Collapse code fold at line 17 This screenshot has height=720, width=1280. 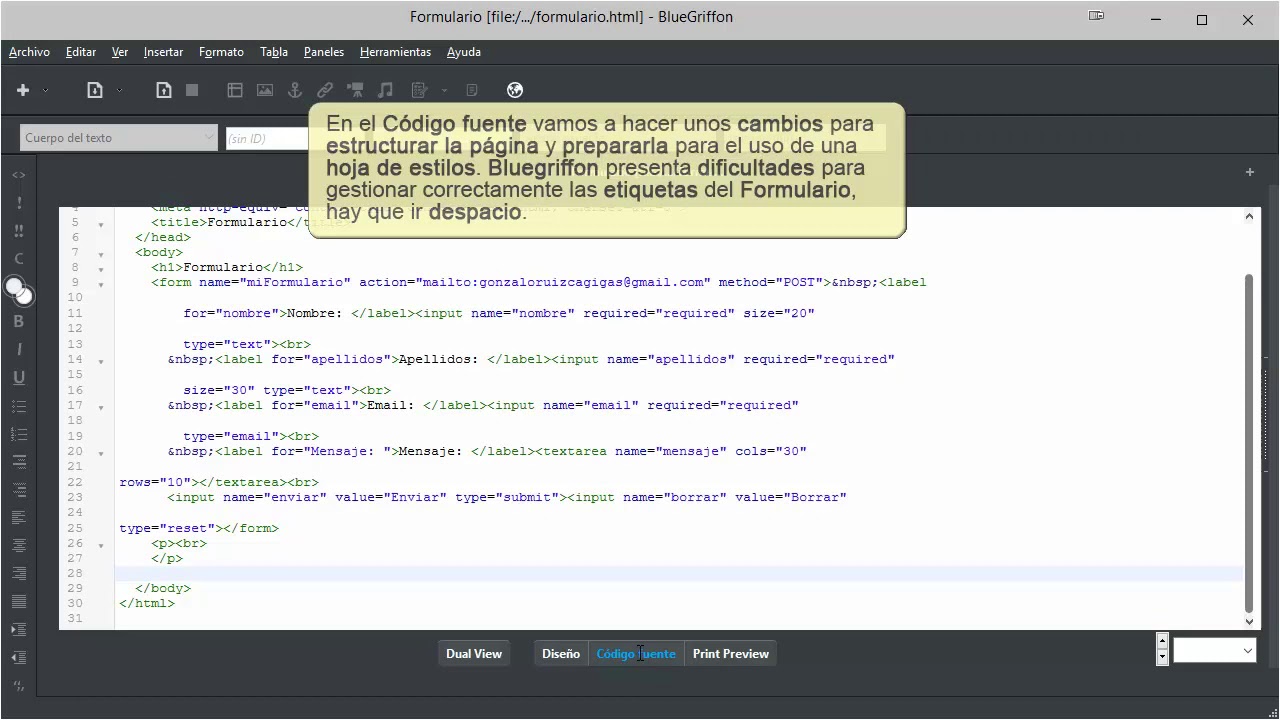pyautogui.click(x=101, y=407)
